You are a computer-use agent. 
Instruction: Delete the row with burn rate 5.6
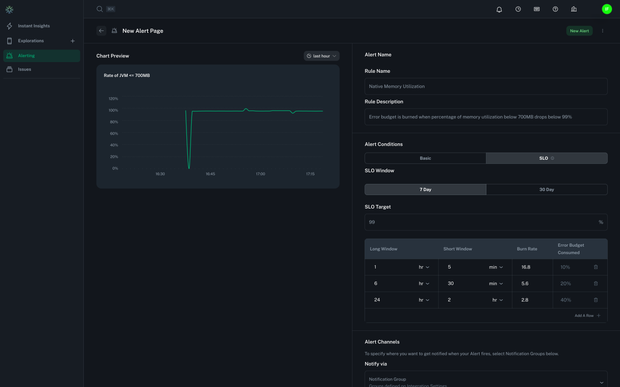596,283
